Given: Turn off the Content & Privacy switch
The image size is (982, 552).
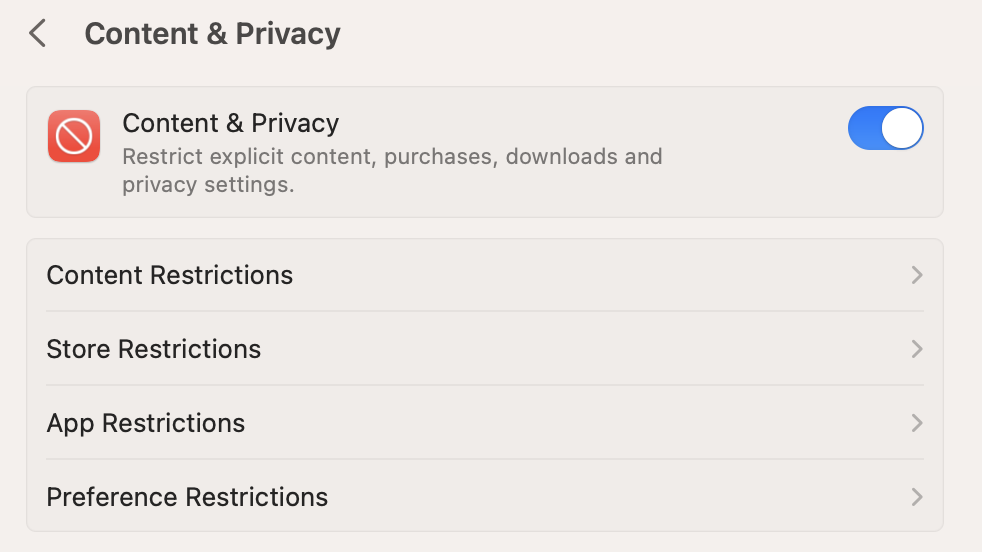Looking at the screenshot, I should [886, 128].
